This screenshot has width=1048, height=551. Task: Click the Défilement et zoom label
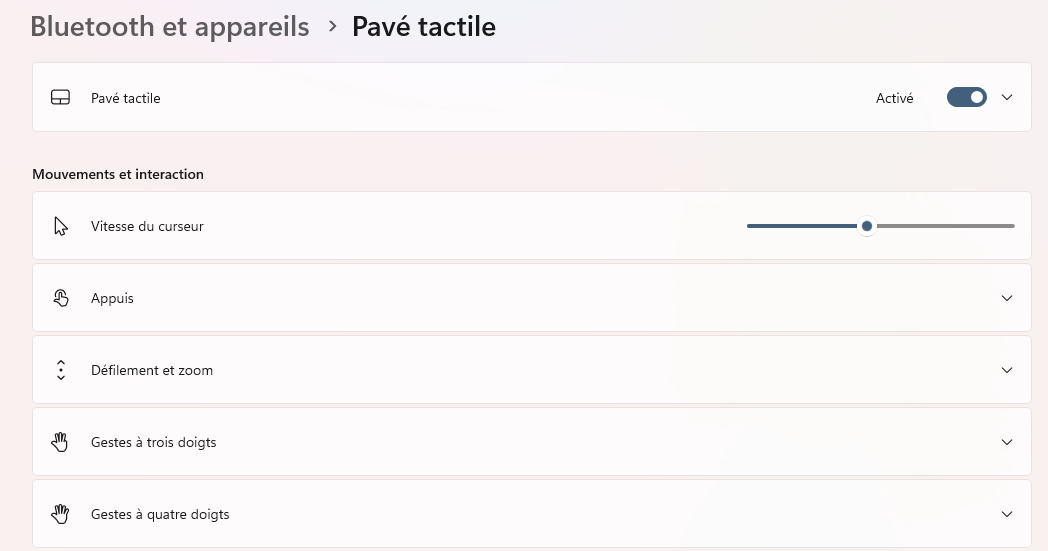[152, 370]
